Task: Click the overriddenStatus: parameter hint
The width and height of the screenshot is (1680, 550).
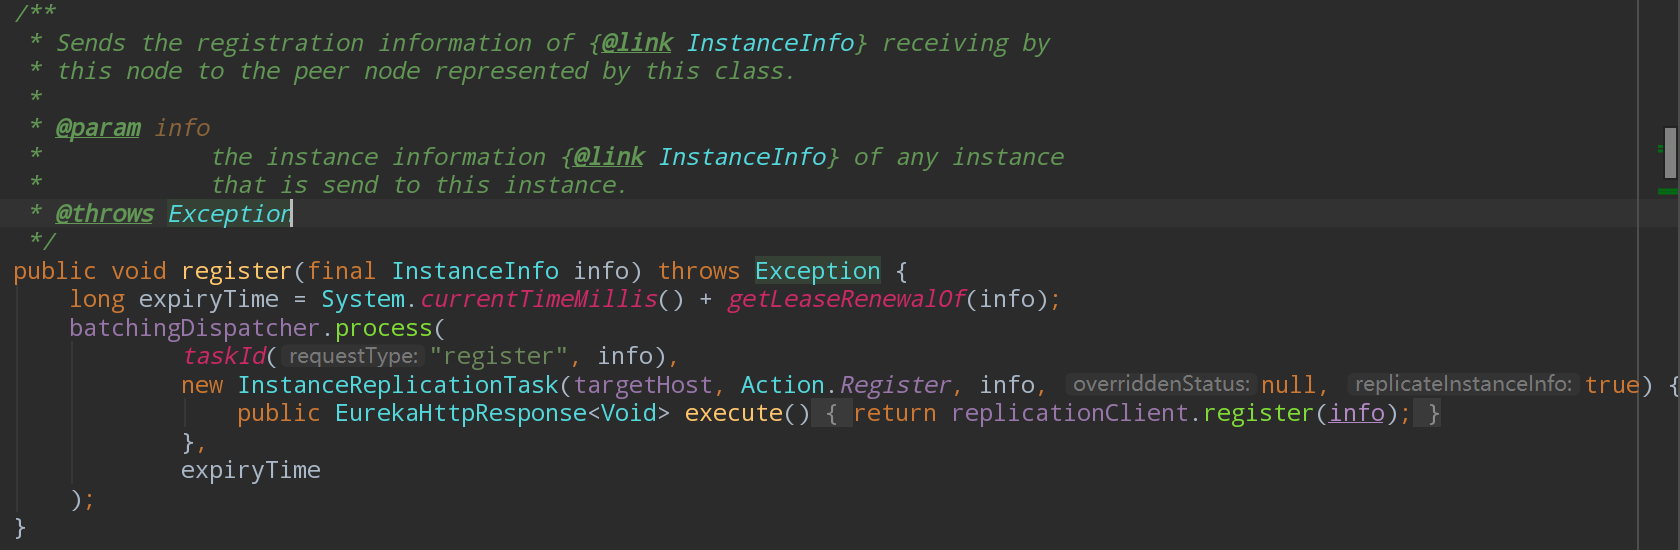Action: [1161, 385]
